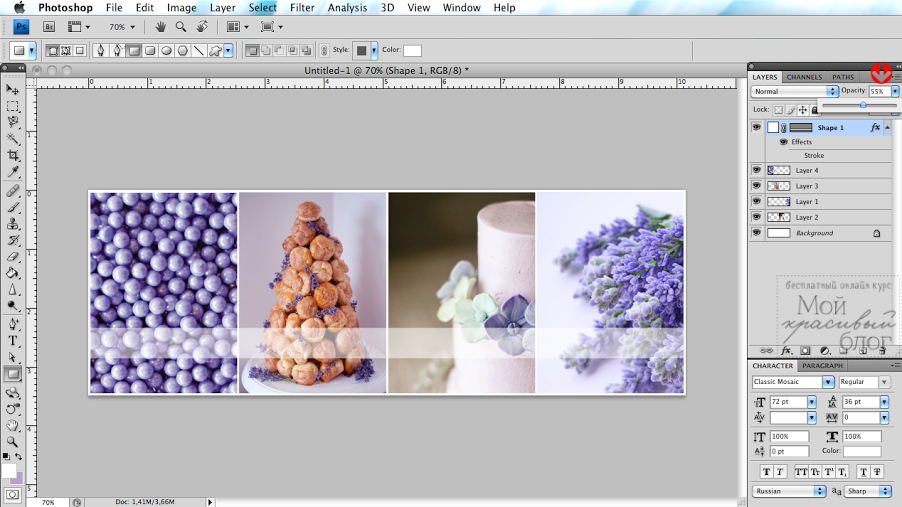Viewport: 902px width, 507px height.
Task: Click the shape Color swatch in options bar
Action: [412, 51]
